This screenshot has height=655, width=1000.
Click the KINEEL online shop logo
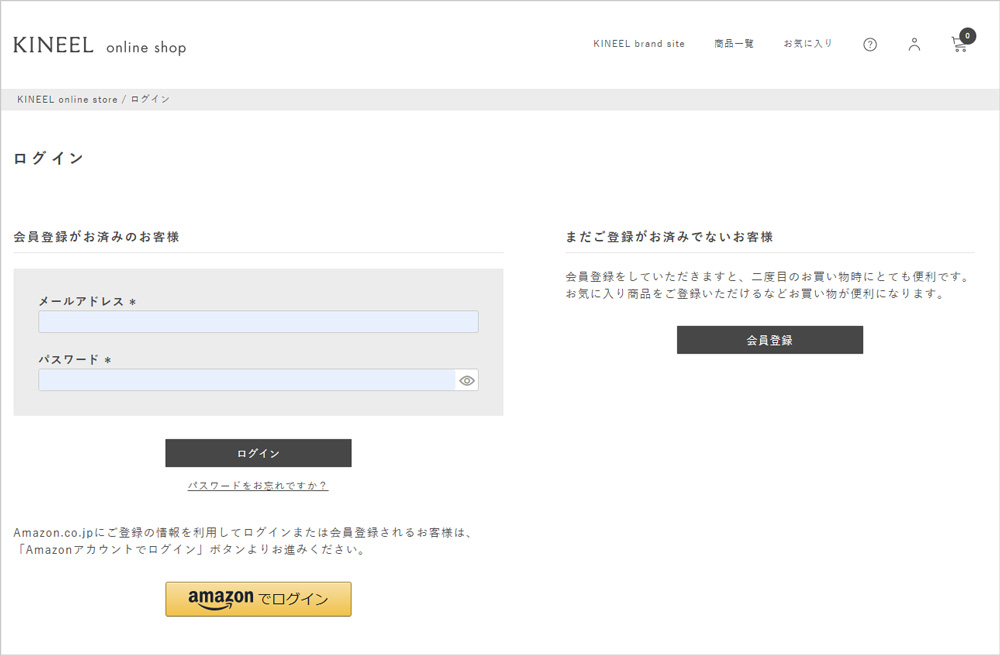(x=99, y=46)
